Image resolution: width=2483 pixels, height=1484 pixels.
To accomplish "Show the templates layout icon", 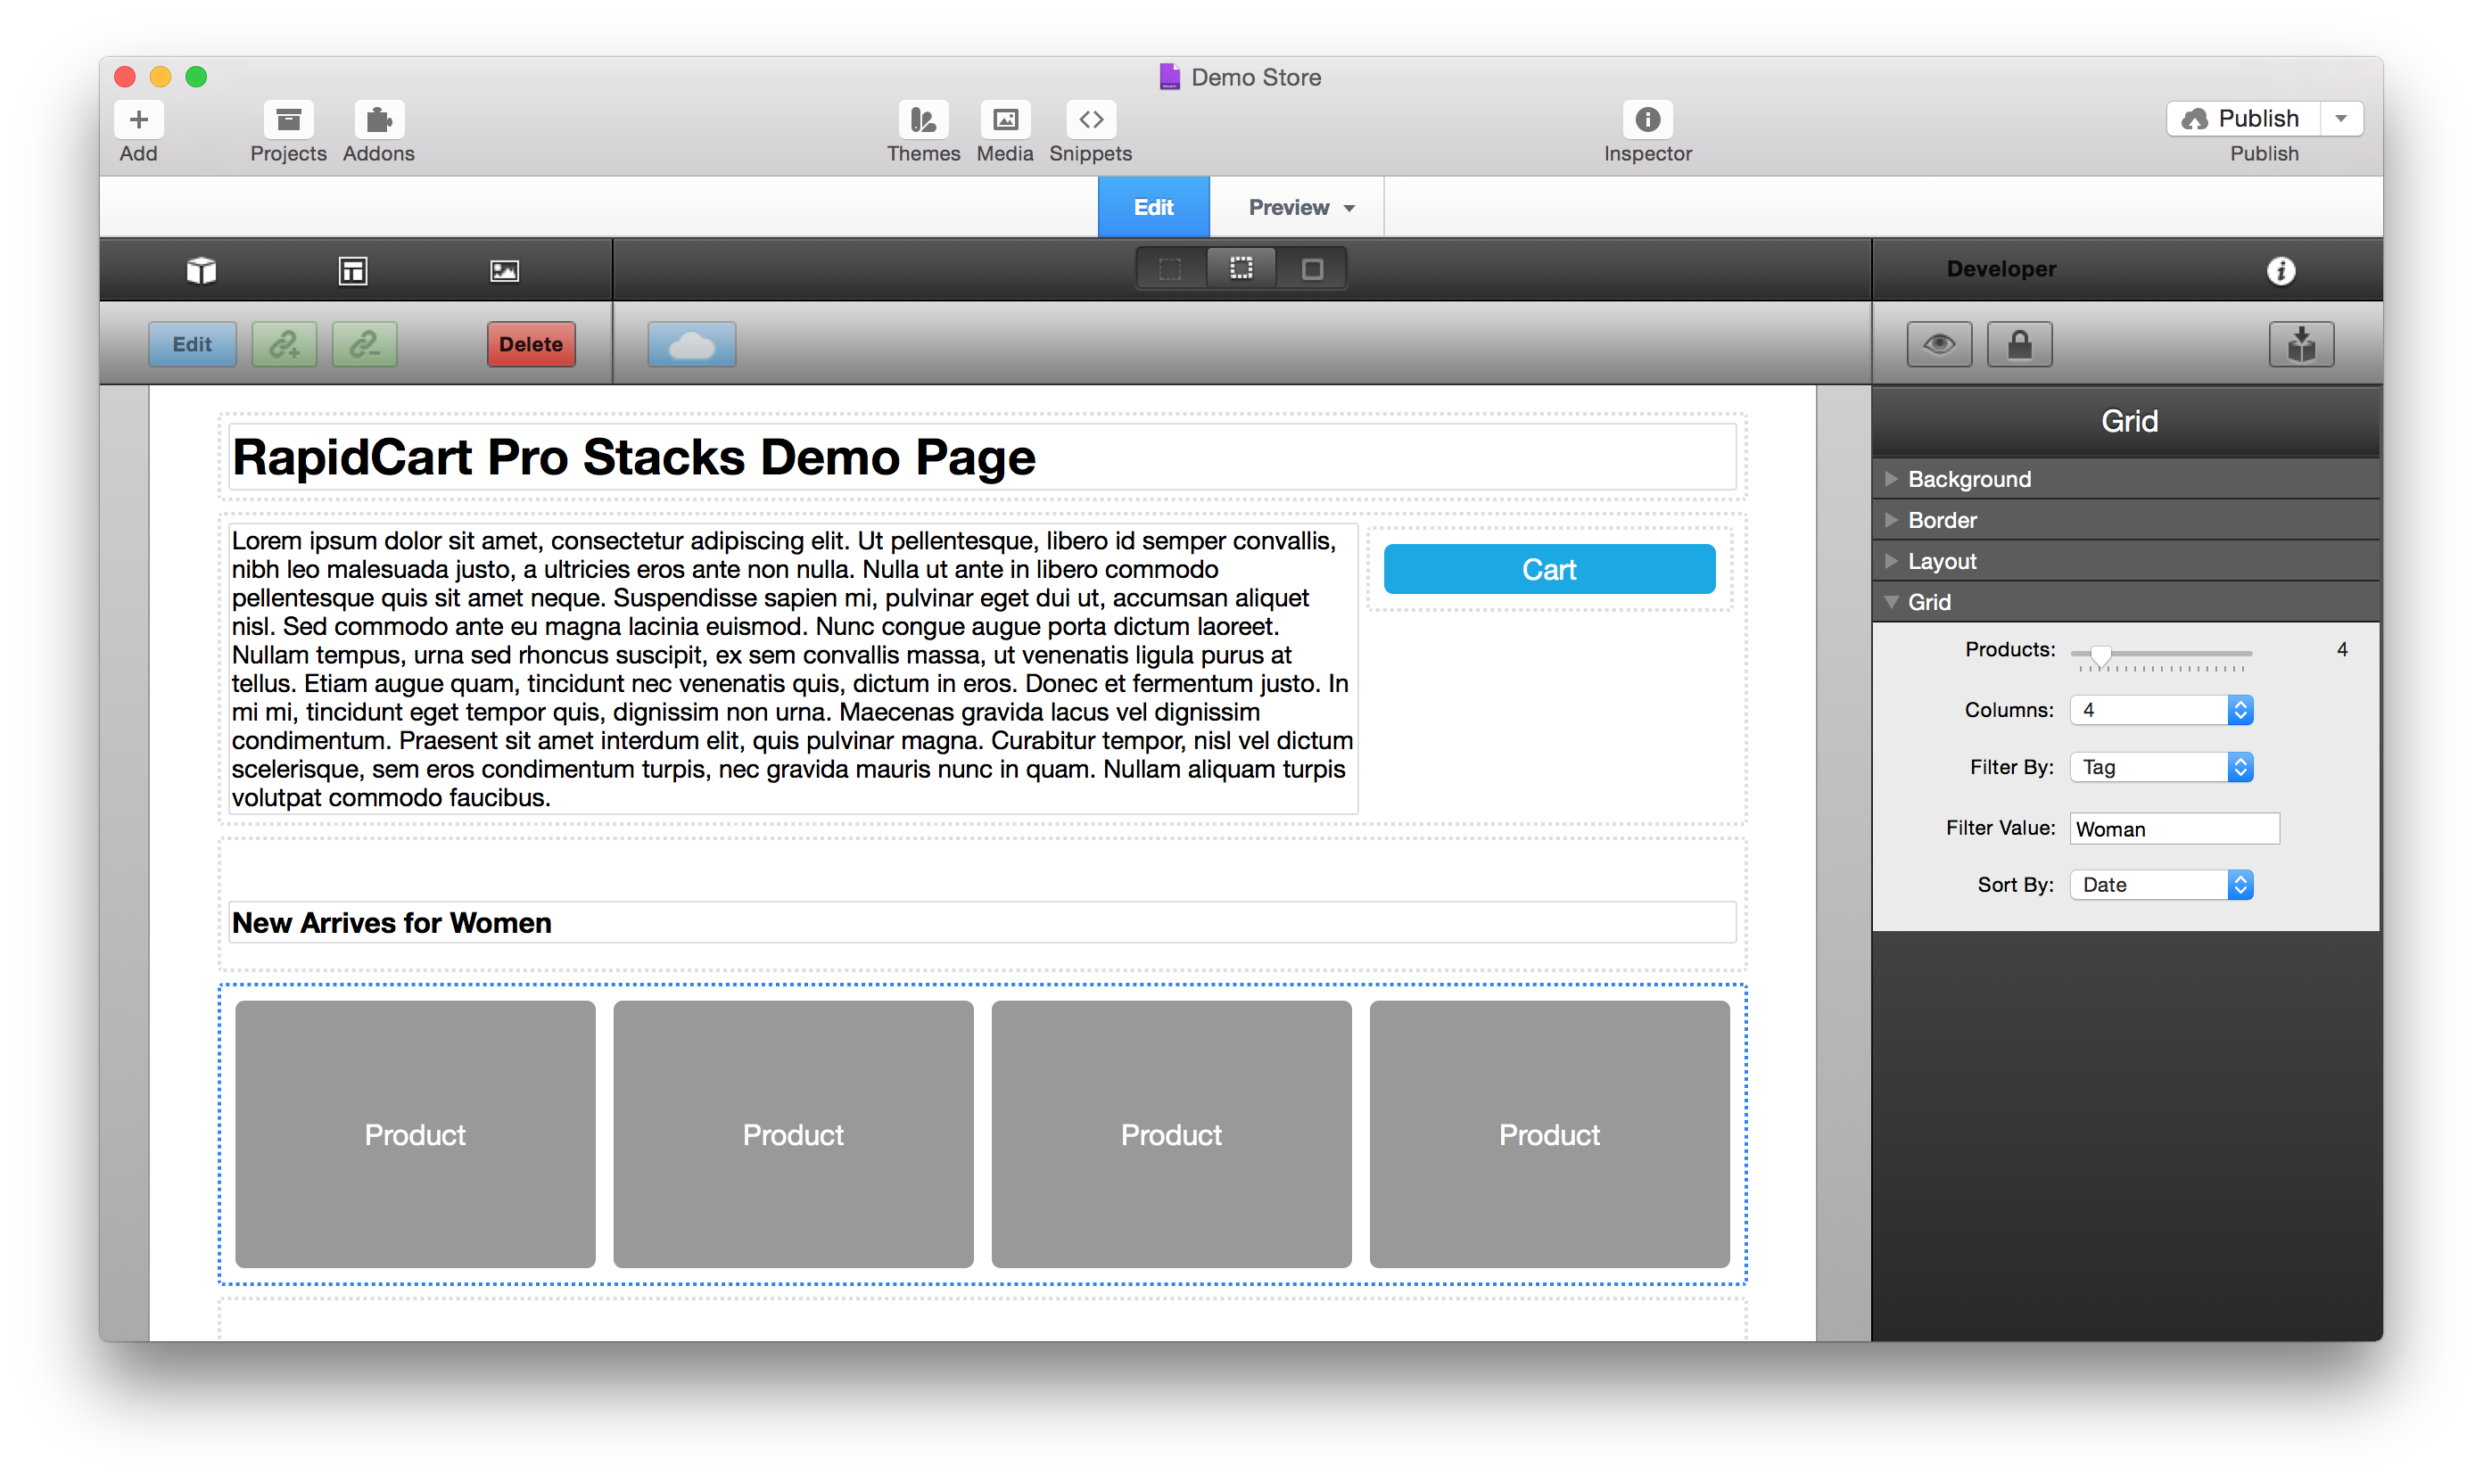I will [353, 270].
